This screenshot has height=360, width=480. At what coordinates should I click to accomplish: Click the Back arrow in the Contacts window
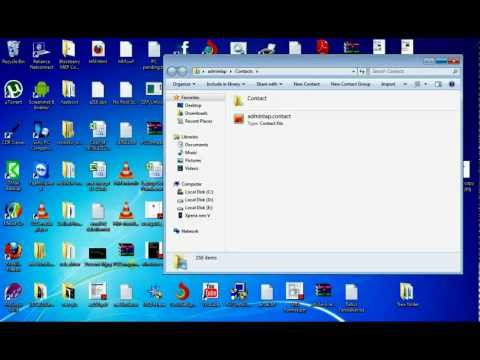point(172,71)
